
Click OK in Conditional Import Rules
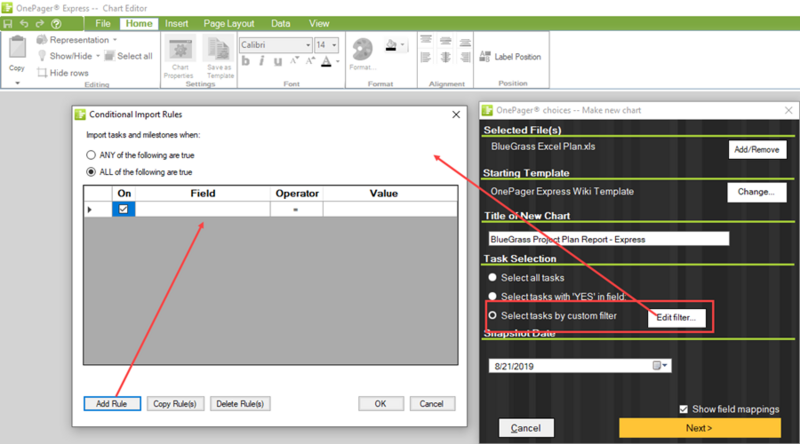[381, 404]
